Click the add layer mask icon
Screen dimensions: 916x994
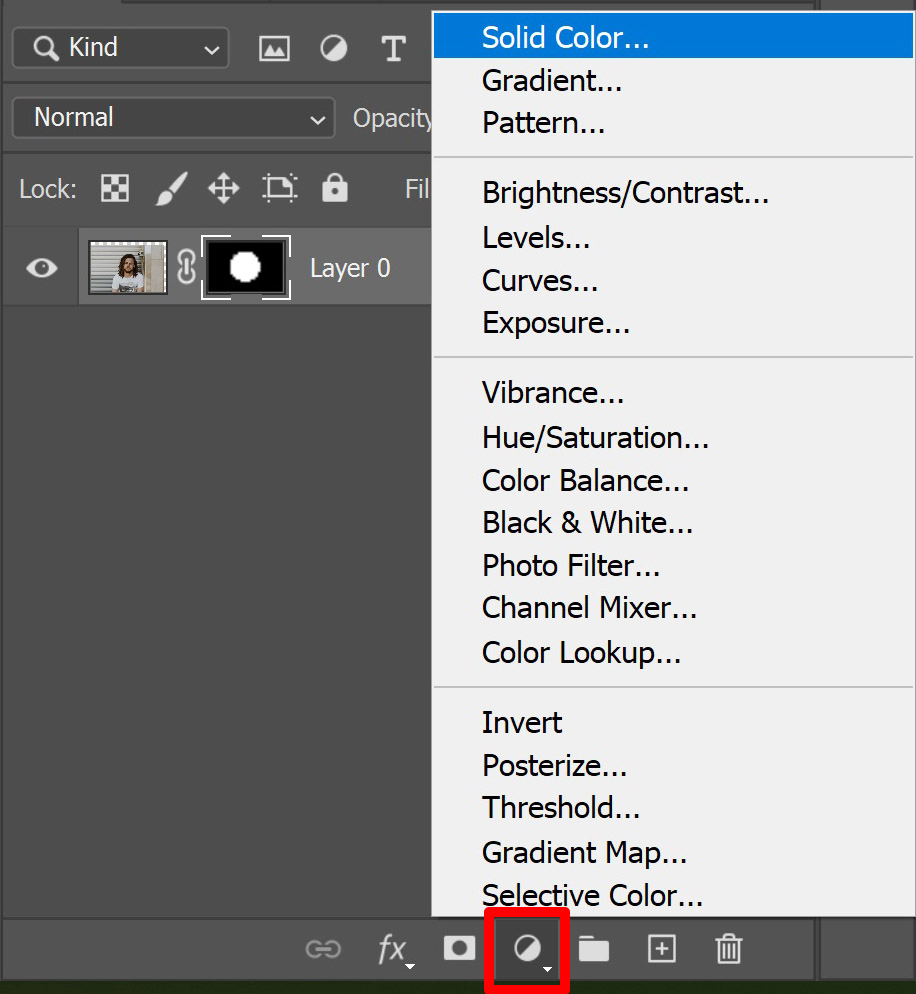pyautogui.click(x=460, y=949)
